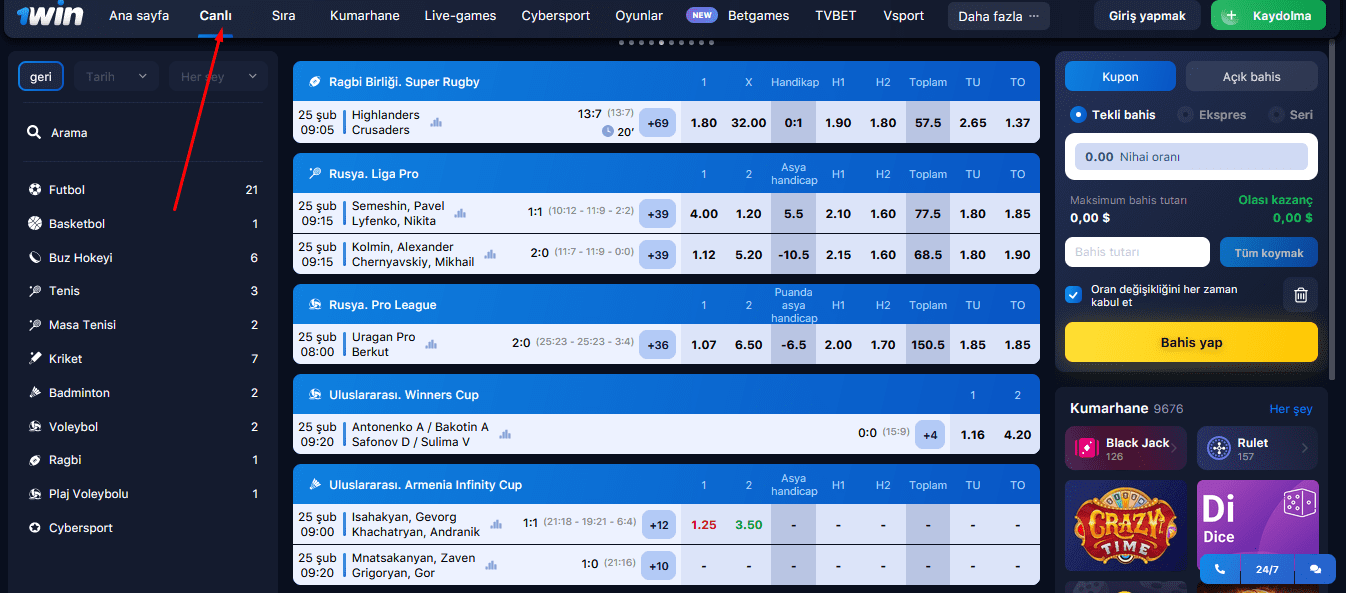Expand +36 markets for Uragan Pro match
Image resolution: width=1346 pixels, height=593 pixels.
coord(658,345)
